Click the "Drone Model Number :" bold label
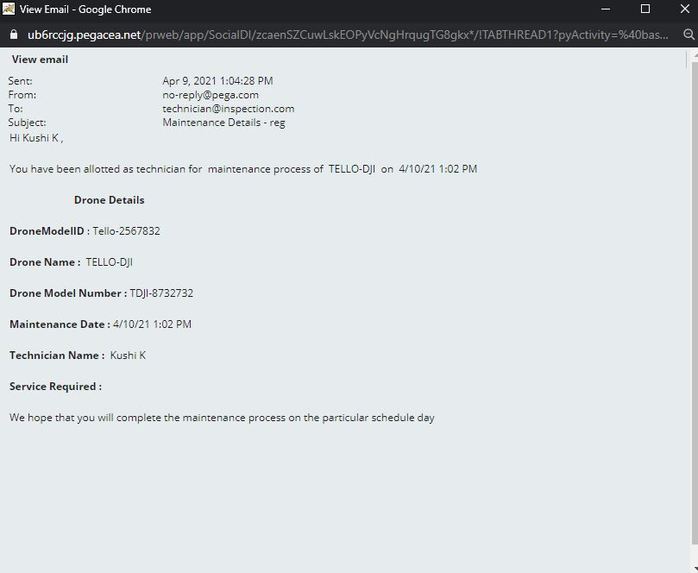The height and width of the screenshot is (573, 698). pyautogui.click(x=68, y=293)
